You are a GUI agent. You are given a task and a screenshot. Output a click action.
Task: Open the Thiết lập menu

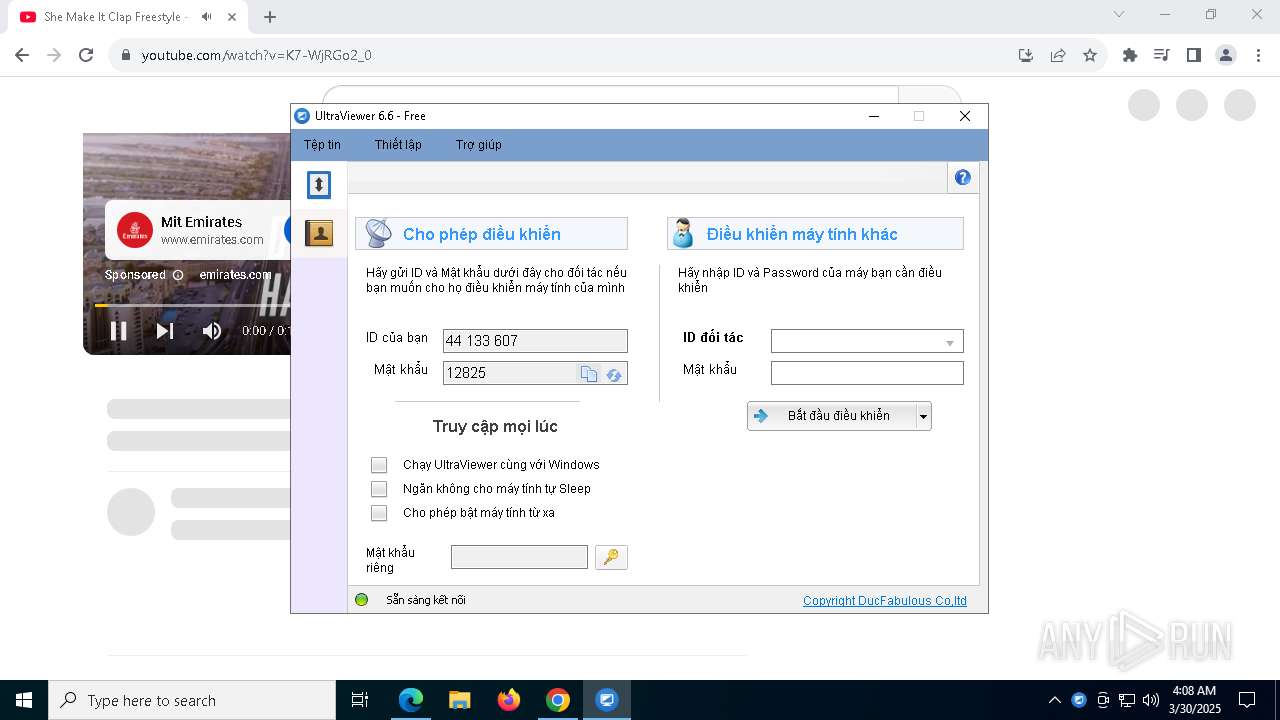(398, 145)
